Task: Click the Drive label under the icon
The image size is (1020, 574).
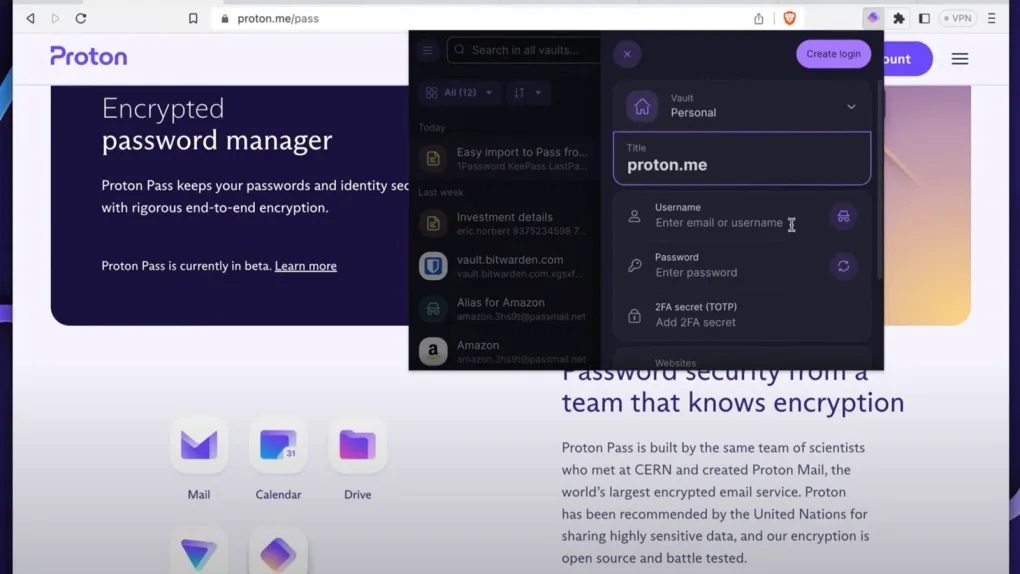Action: [358, 495]
